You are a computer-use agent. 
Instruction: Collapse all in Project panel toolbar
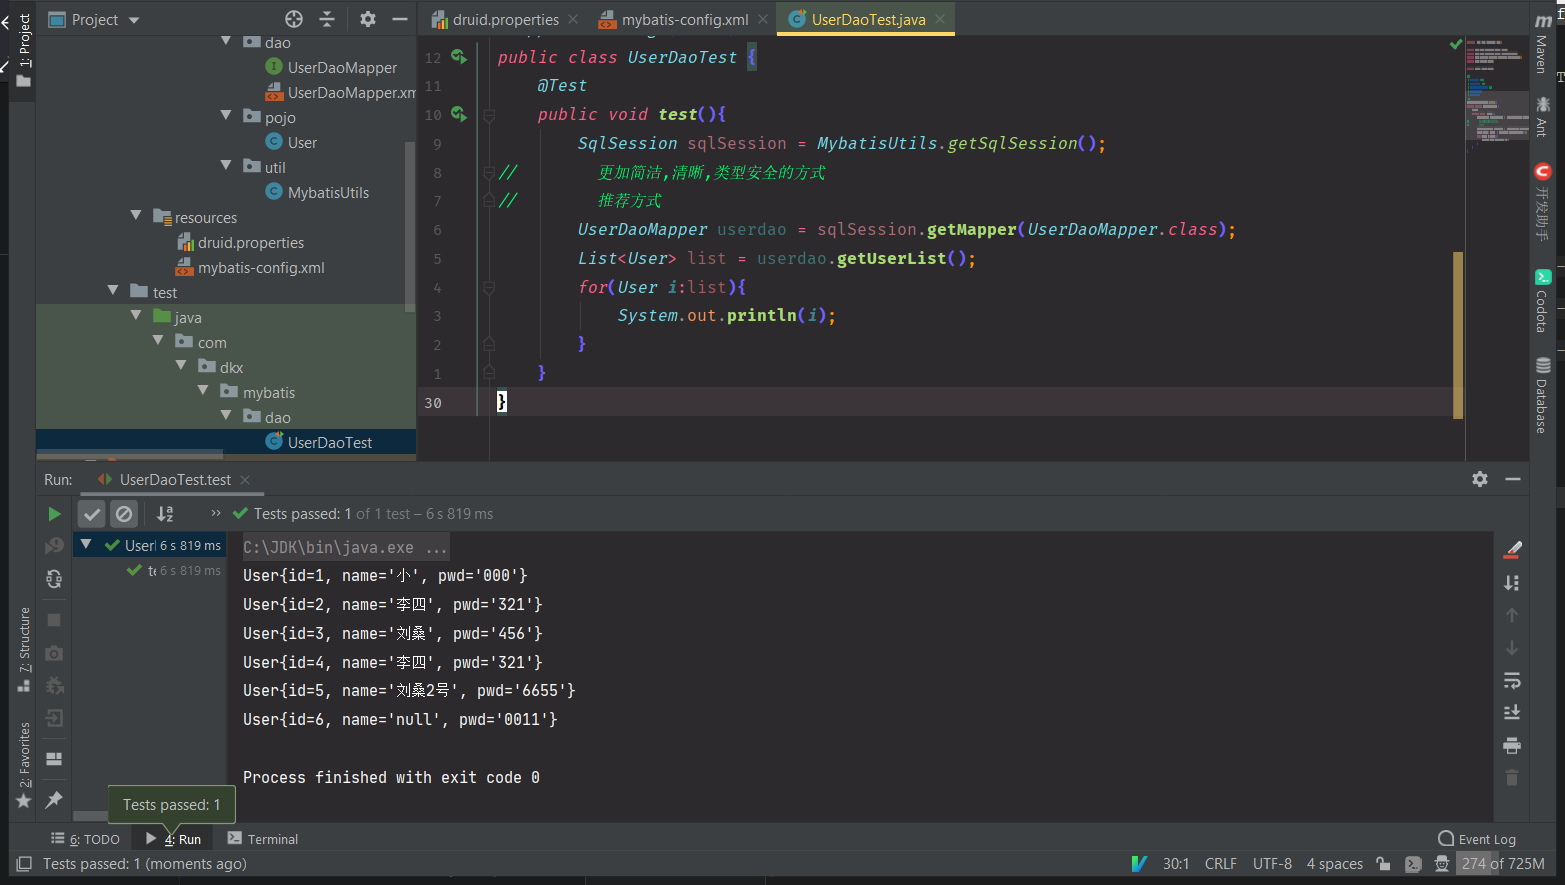327,19
